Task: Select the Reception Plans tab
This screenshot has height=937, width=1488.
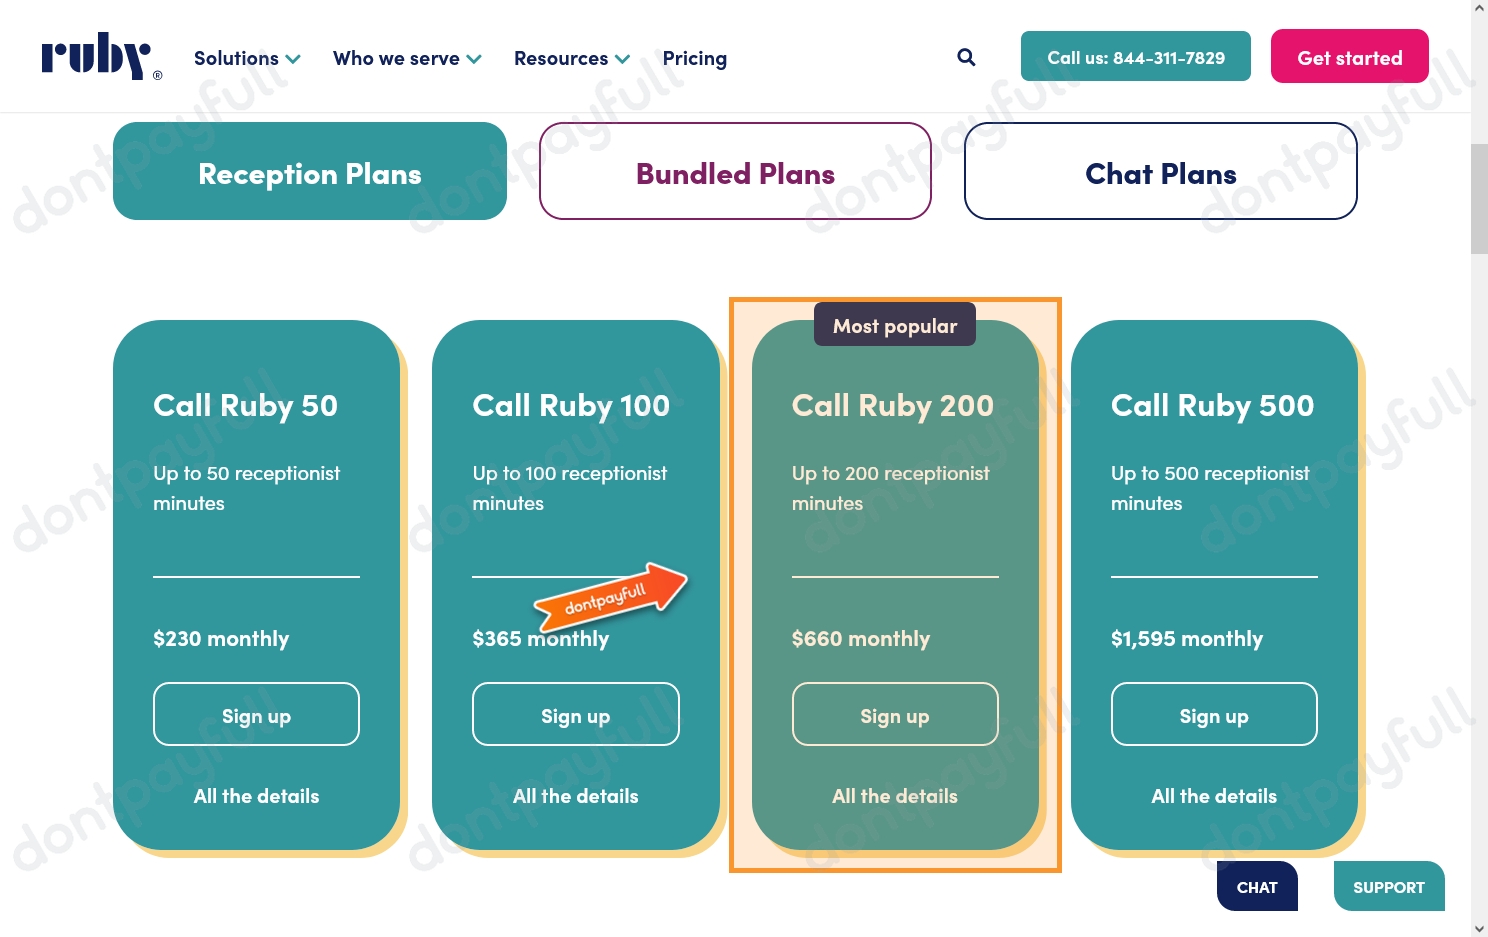Action: pos(310,172)
